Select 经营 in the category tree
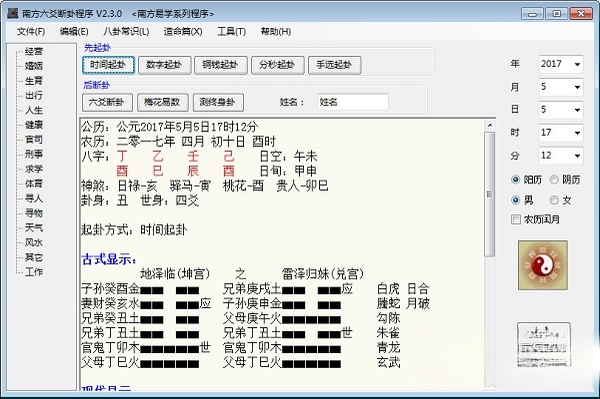This screenshot has height=399, width=600. [34, 51]
